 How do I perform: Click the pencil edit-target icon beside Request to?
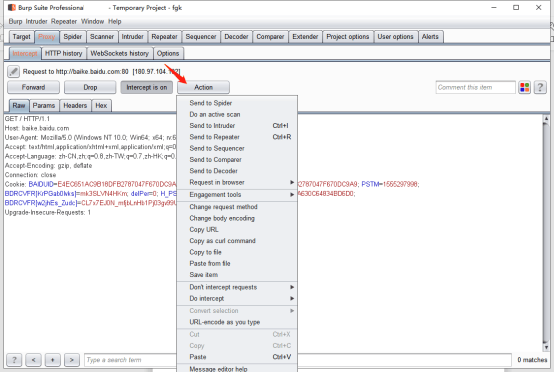pyautogui.click(x=13, y=72)
